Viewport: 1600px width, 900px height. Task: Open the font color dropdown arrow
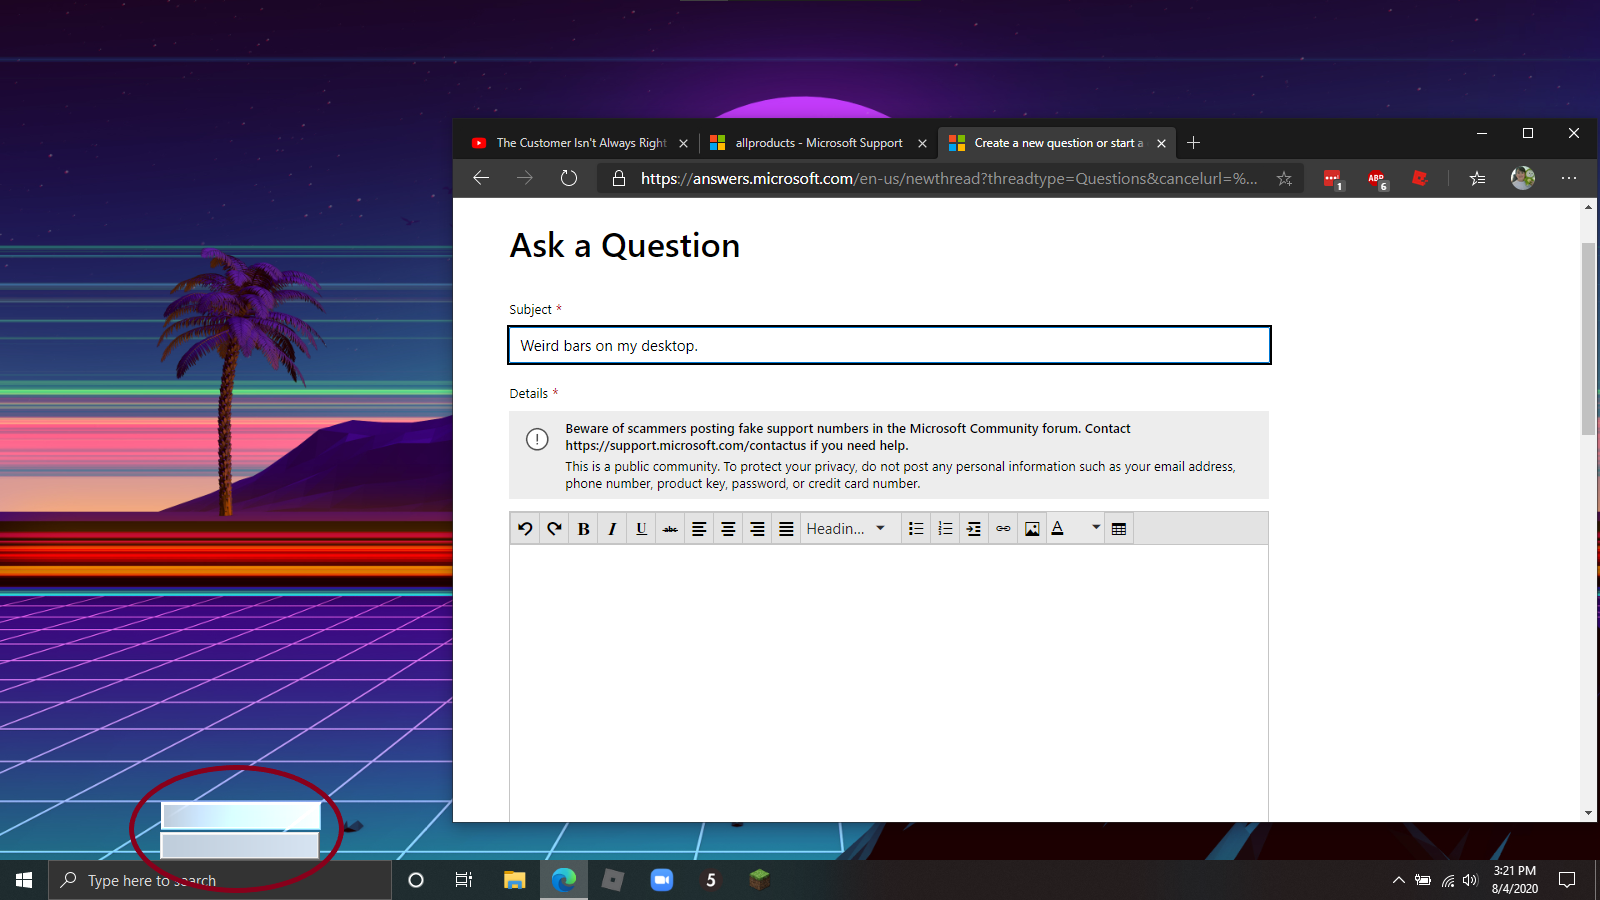(x=1096, y=527)
